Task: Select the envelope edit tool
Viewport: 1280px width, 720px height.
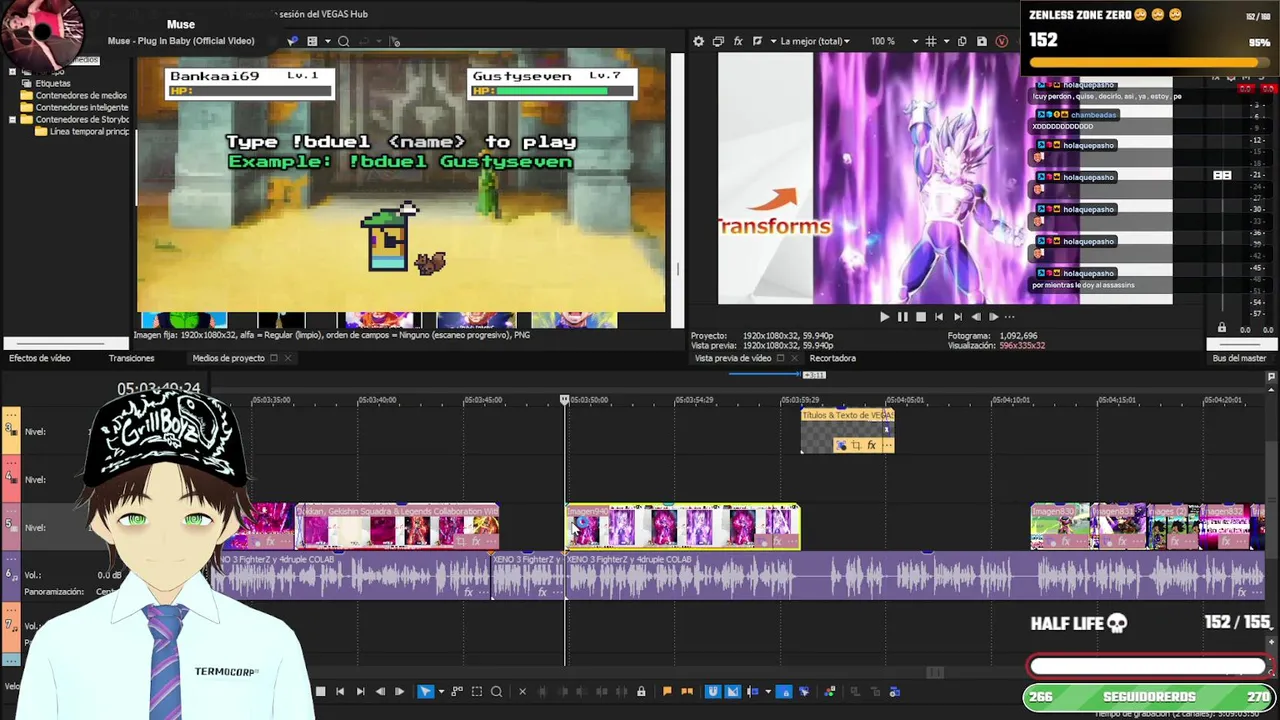Action: pos(457,691)
